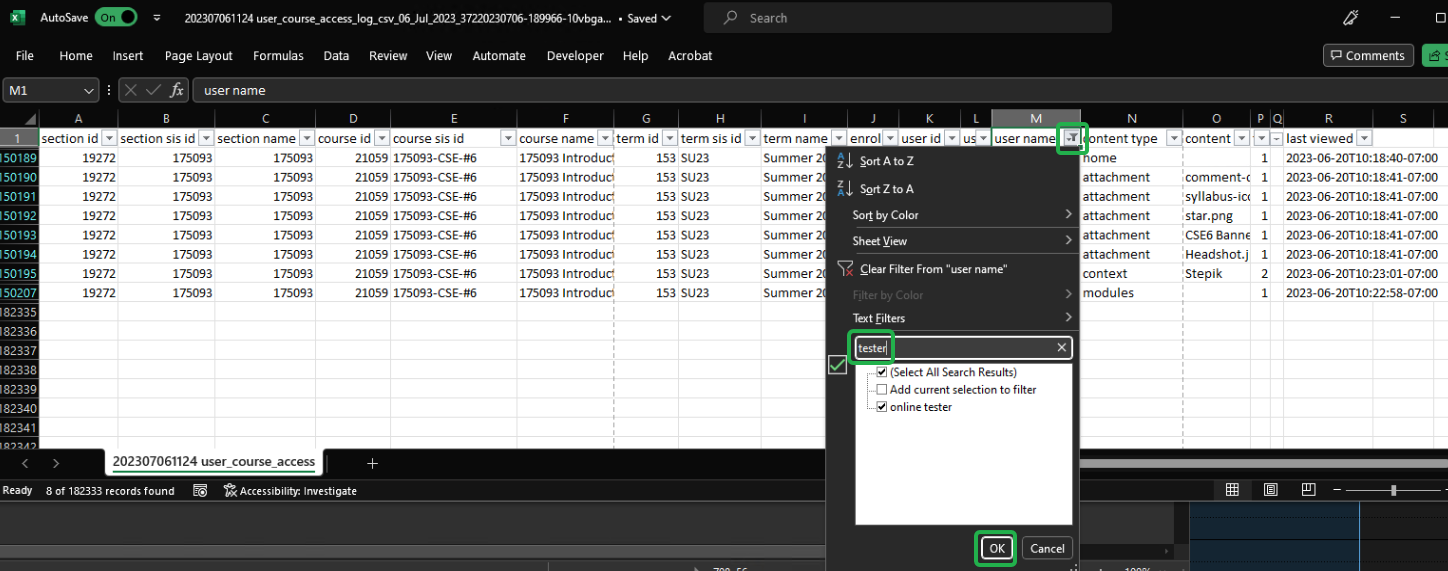The image size is (1448, 571).
Task: Switch to the Home ribbon tab
Action: pos(76,56)
